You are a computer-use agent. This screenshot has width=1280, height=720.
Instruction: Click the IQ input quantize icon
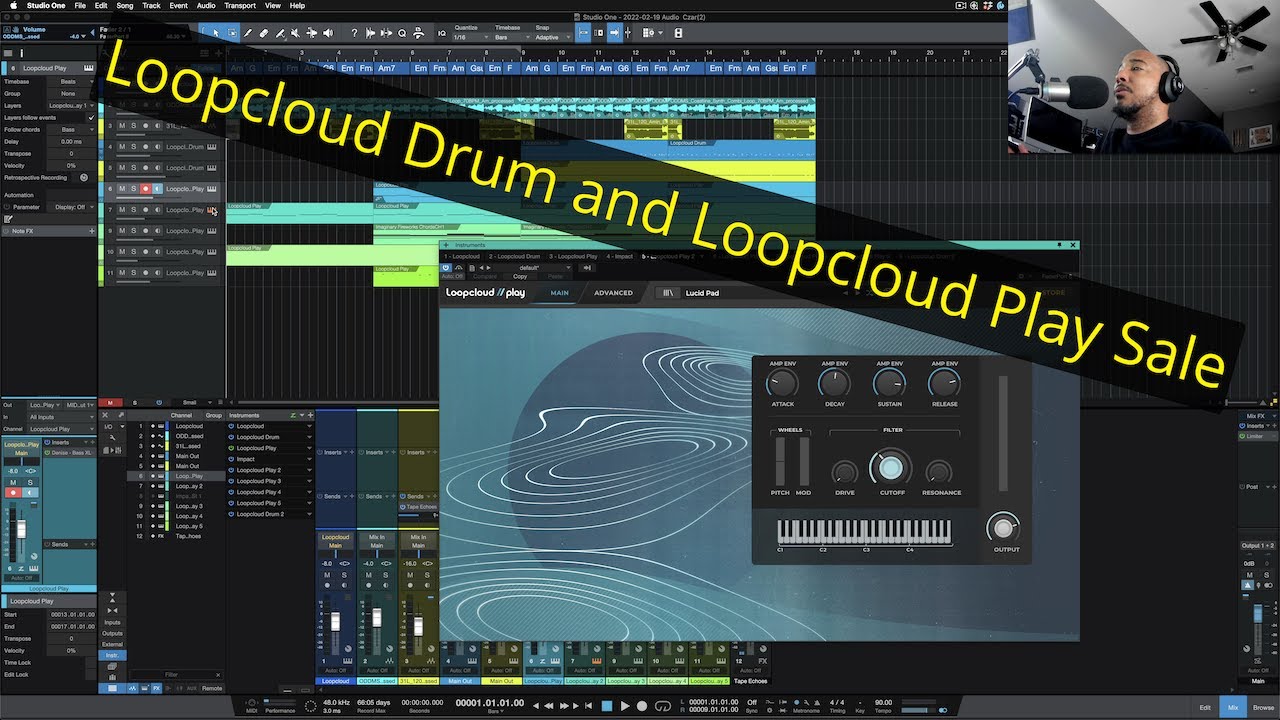442,33
